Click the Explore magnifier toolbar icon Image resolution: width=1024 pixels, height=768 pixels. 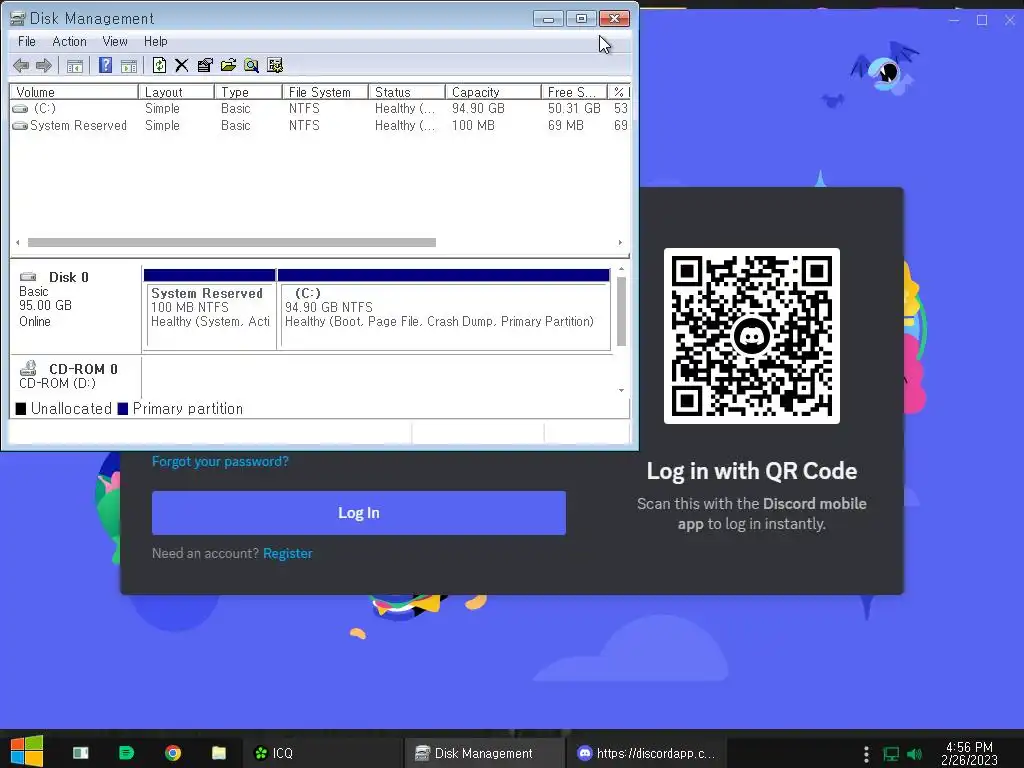pyautogui.click(x=251, y=65)
